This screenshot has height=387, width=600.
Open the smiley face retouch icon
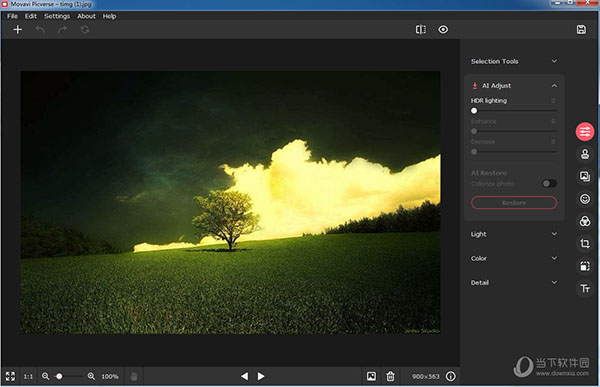point(585,199)
